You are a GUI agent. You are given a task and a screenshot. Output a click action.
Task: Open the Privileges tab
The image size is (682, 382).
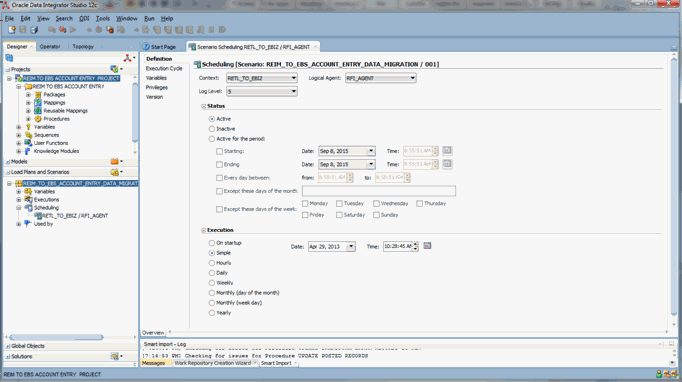tap(157, 87)
